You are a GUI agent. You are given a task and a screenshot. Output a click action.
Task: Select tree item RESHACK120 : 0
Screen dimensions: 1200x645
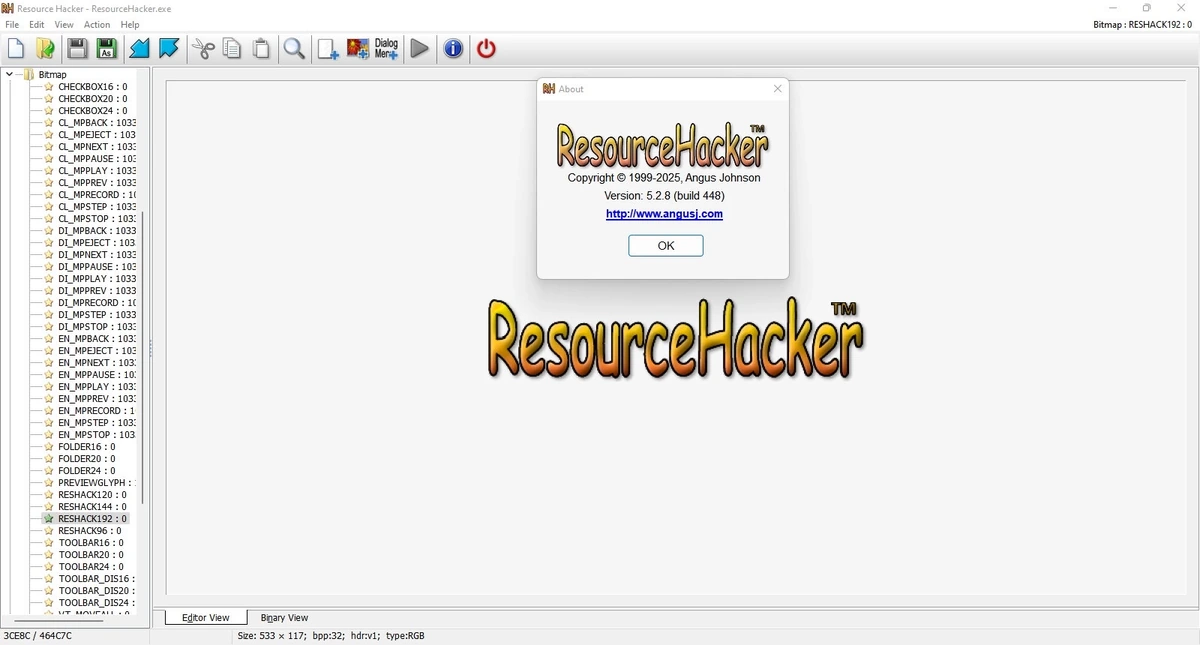point(93,495)
